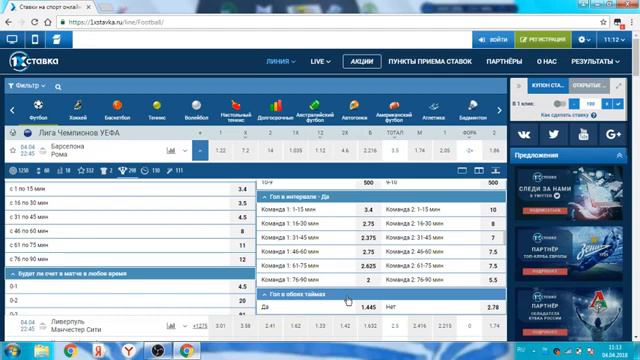Show the trophy market group (298)
The width and height of the screenshot is (640, 360).
127,171
